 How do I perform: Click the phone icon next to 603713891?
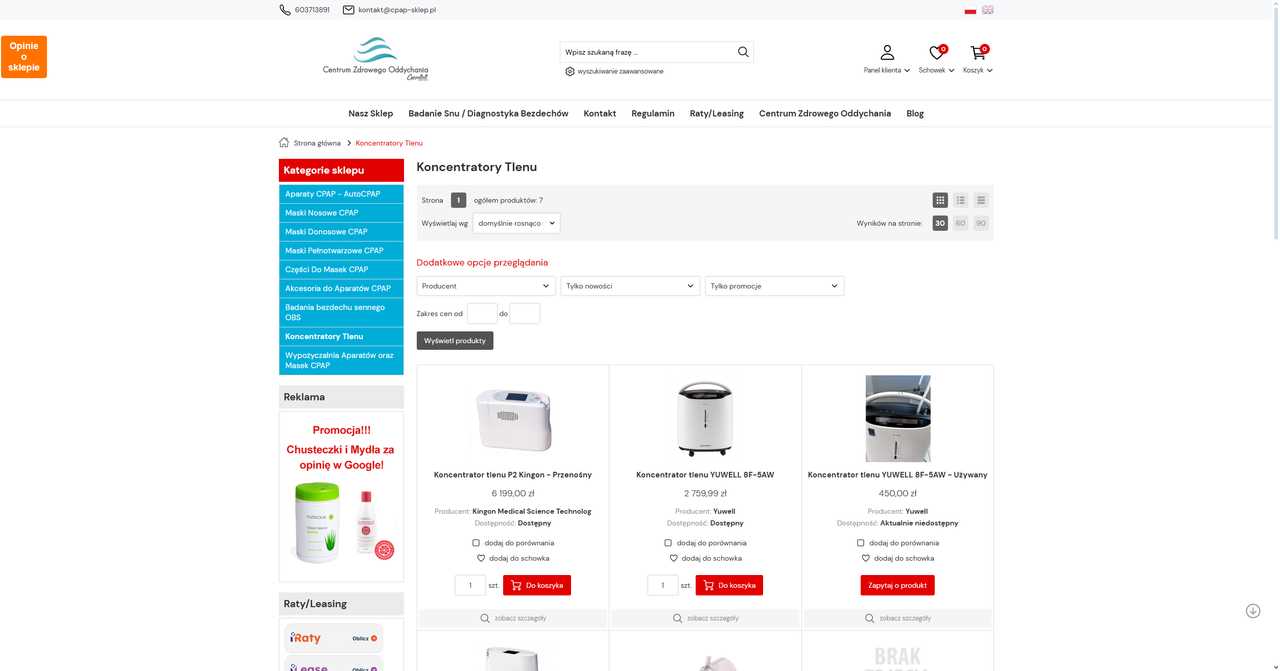pos(285,10)
